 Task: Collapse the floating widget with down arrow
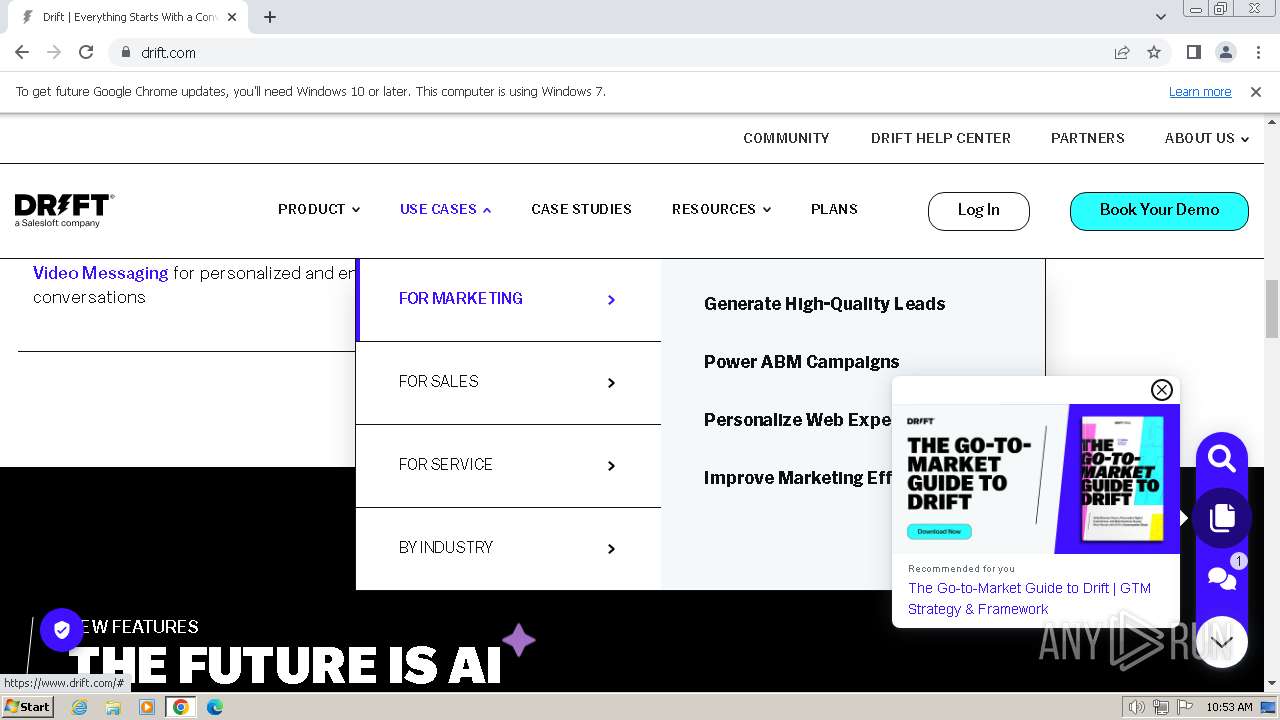point(1222,641)
